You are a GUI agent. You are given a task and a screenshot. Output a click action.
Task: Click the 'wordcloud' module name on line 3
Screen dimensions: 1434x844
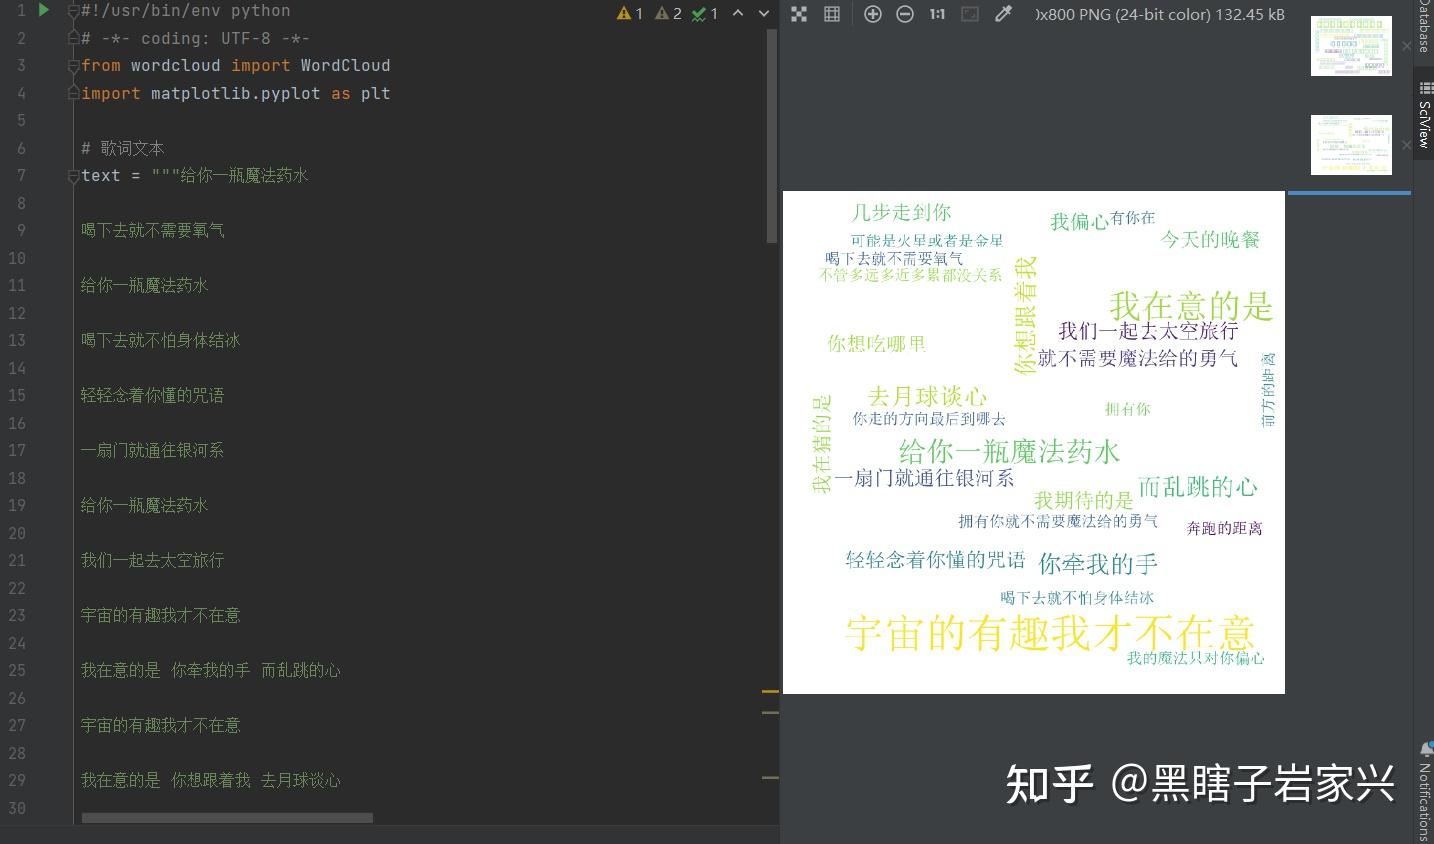(176, 65)
